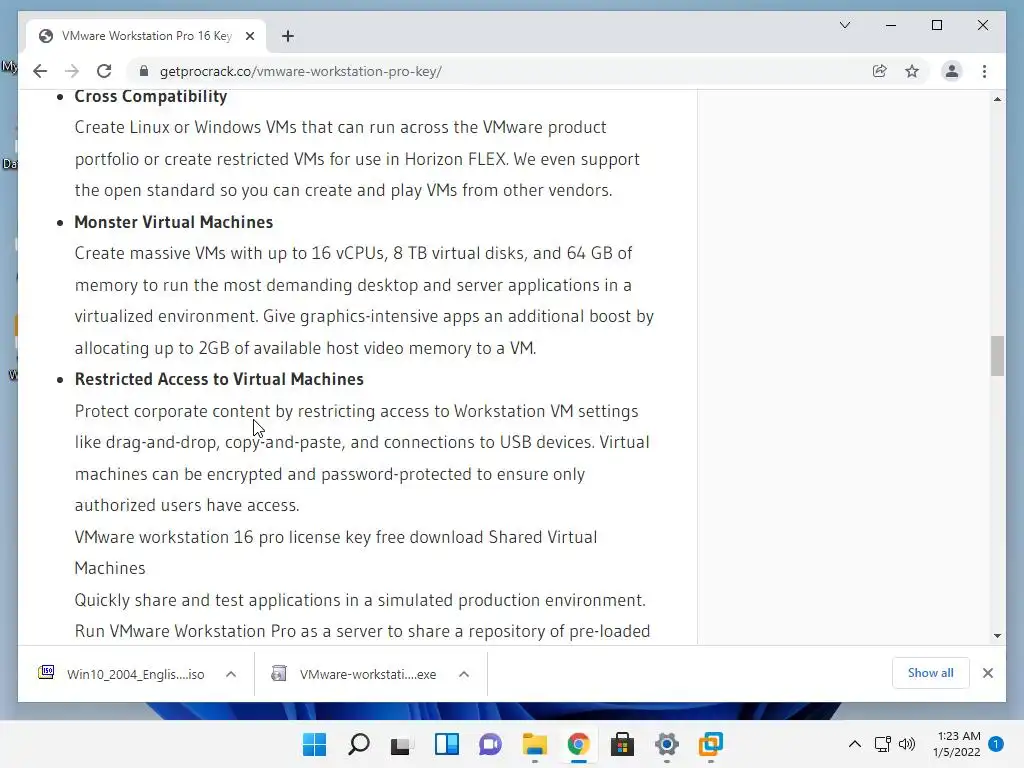Click the text 'authorized users have access.'
Image resolution: width=1024 pixels, height=768 pixels.
(x=187, y=505)
